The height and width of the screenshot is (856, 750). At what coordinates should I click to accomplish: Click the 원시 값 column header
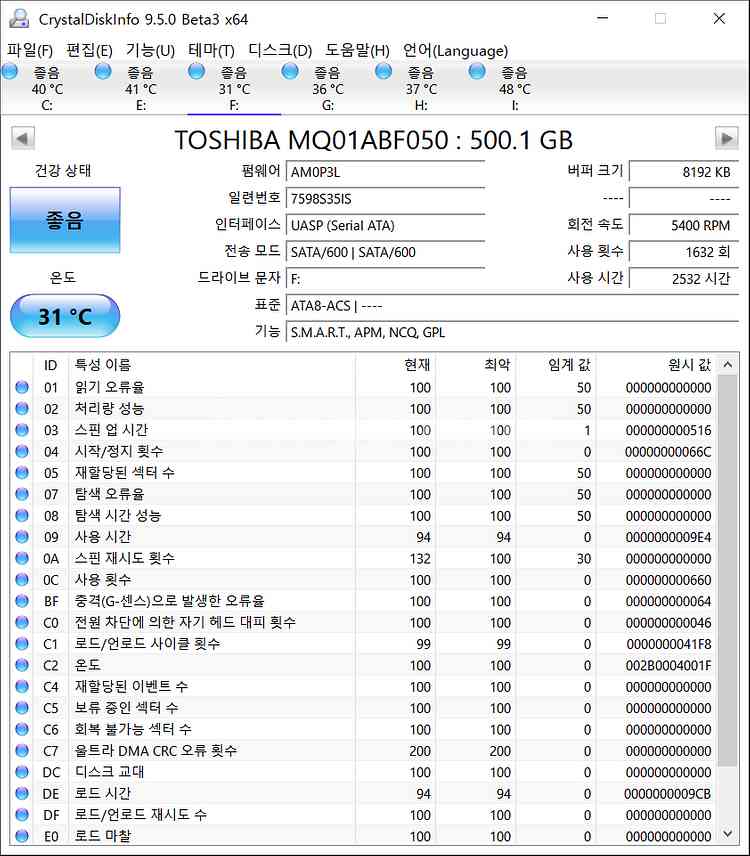(x=657, y=365)
